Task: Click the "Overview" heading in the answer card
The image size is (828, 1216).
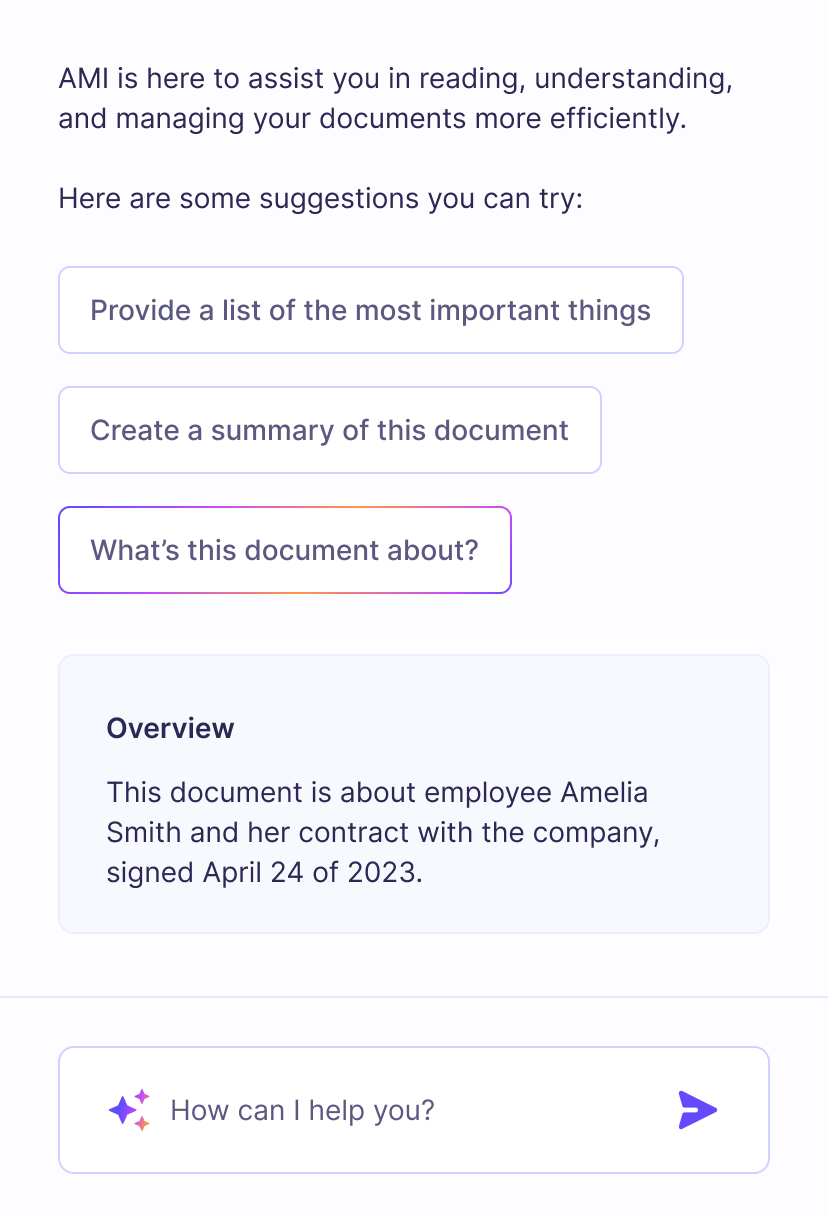Action: click(x=170, y=728)
